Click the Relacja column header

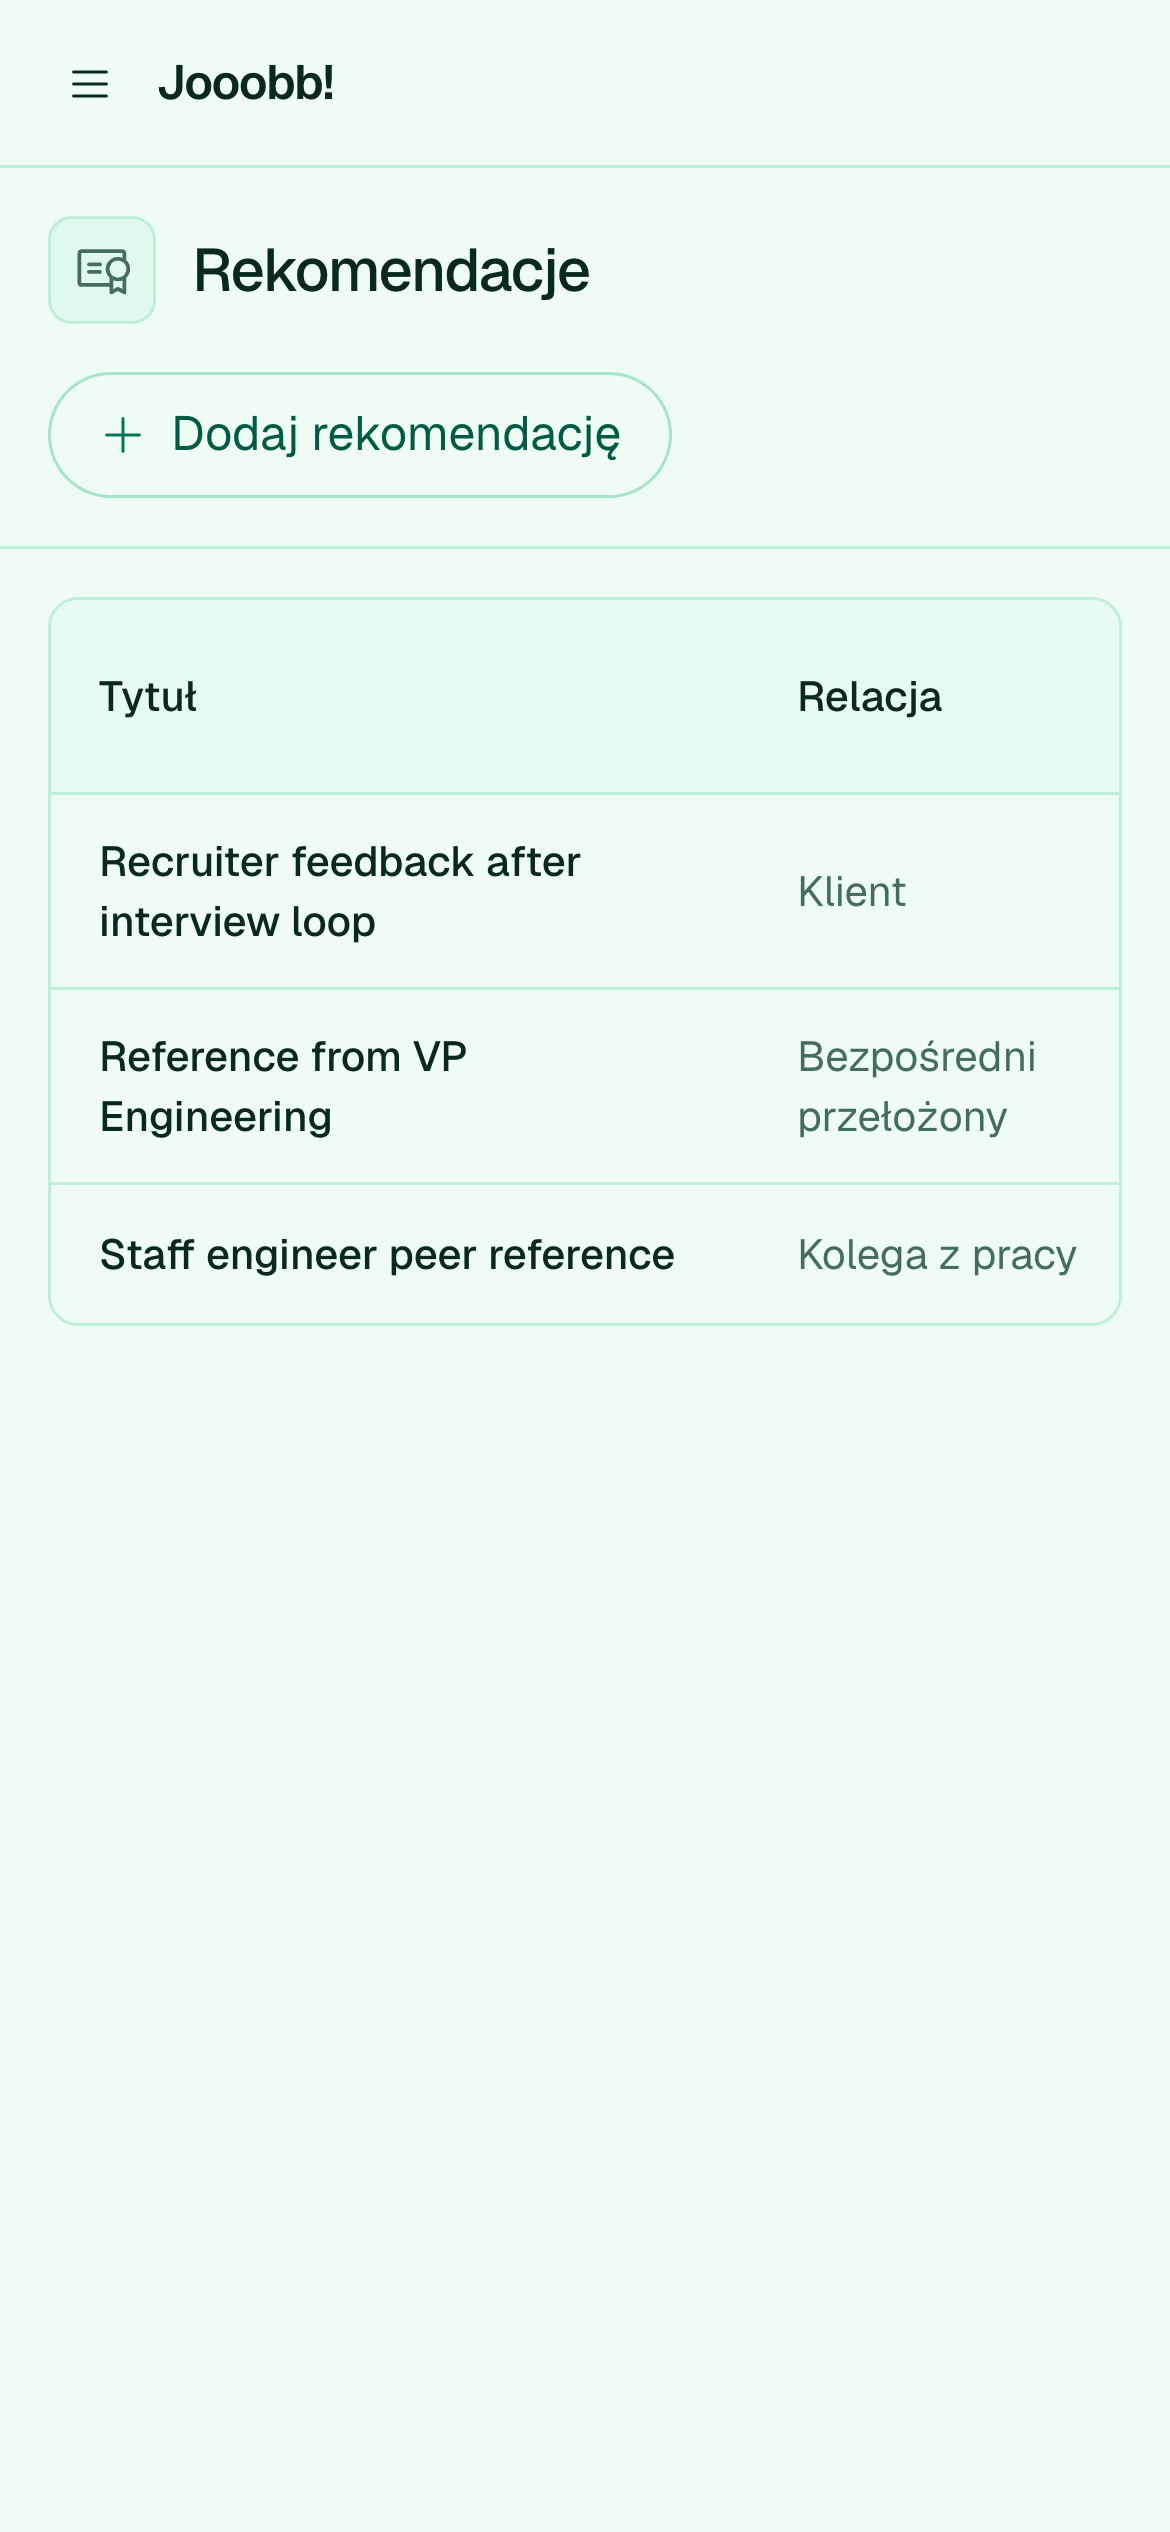pyautogui.click(x=870, y=696)
